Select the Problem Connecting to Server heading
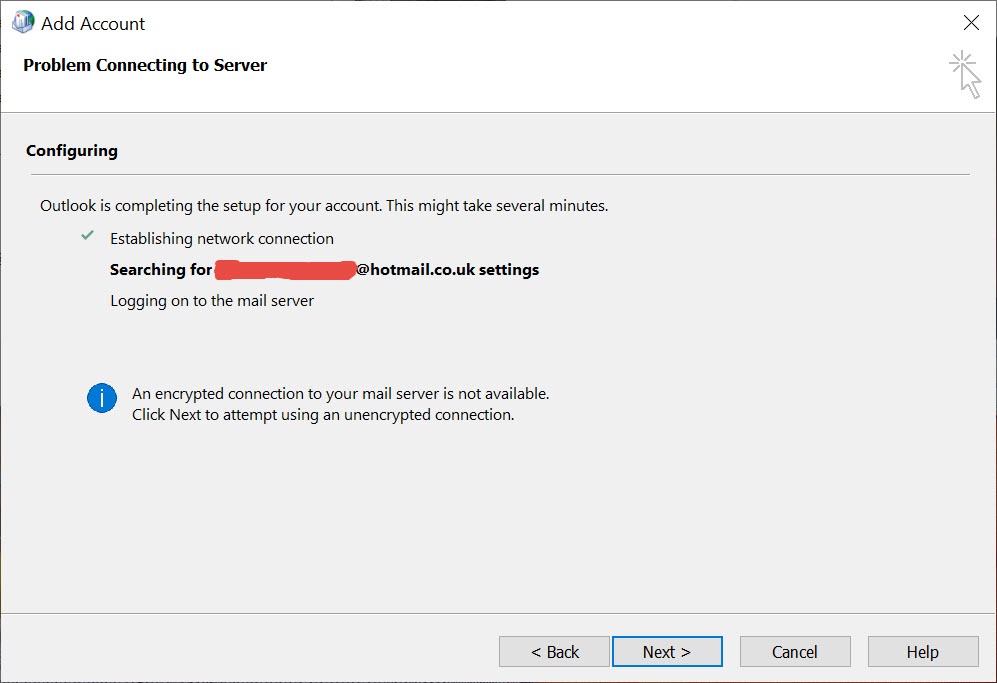The height and width of the screenshot is (683, 997). point(145,64)
